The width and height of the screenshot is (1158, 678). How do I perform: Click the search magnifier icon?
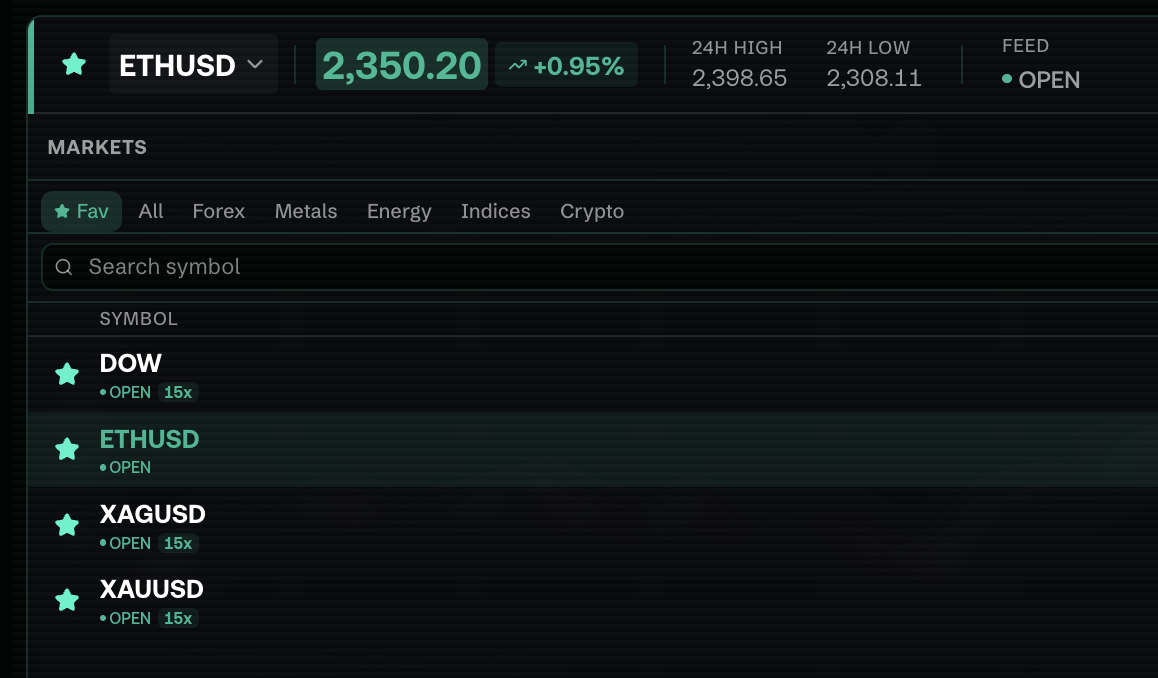click(64, 267)
